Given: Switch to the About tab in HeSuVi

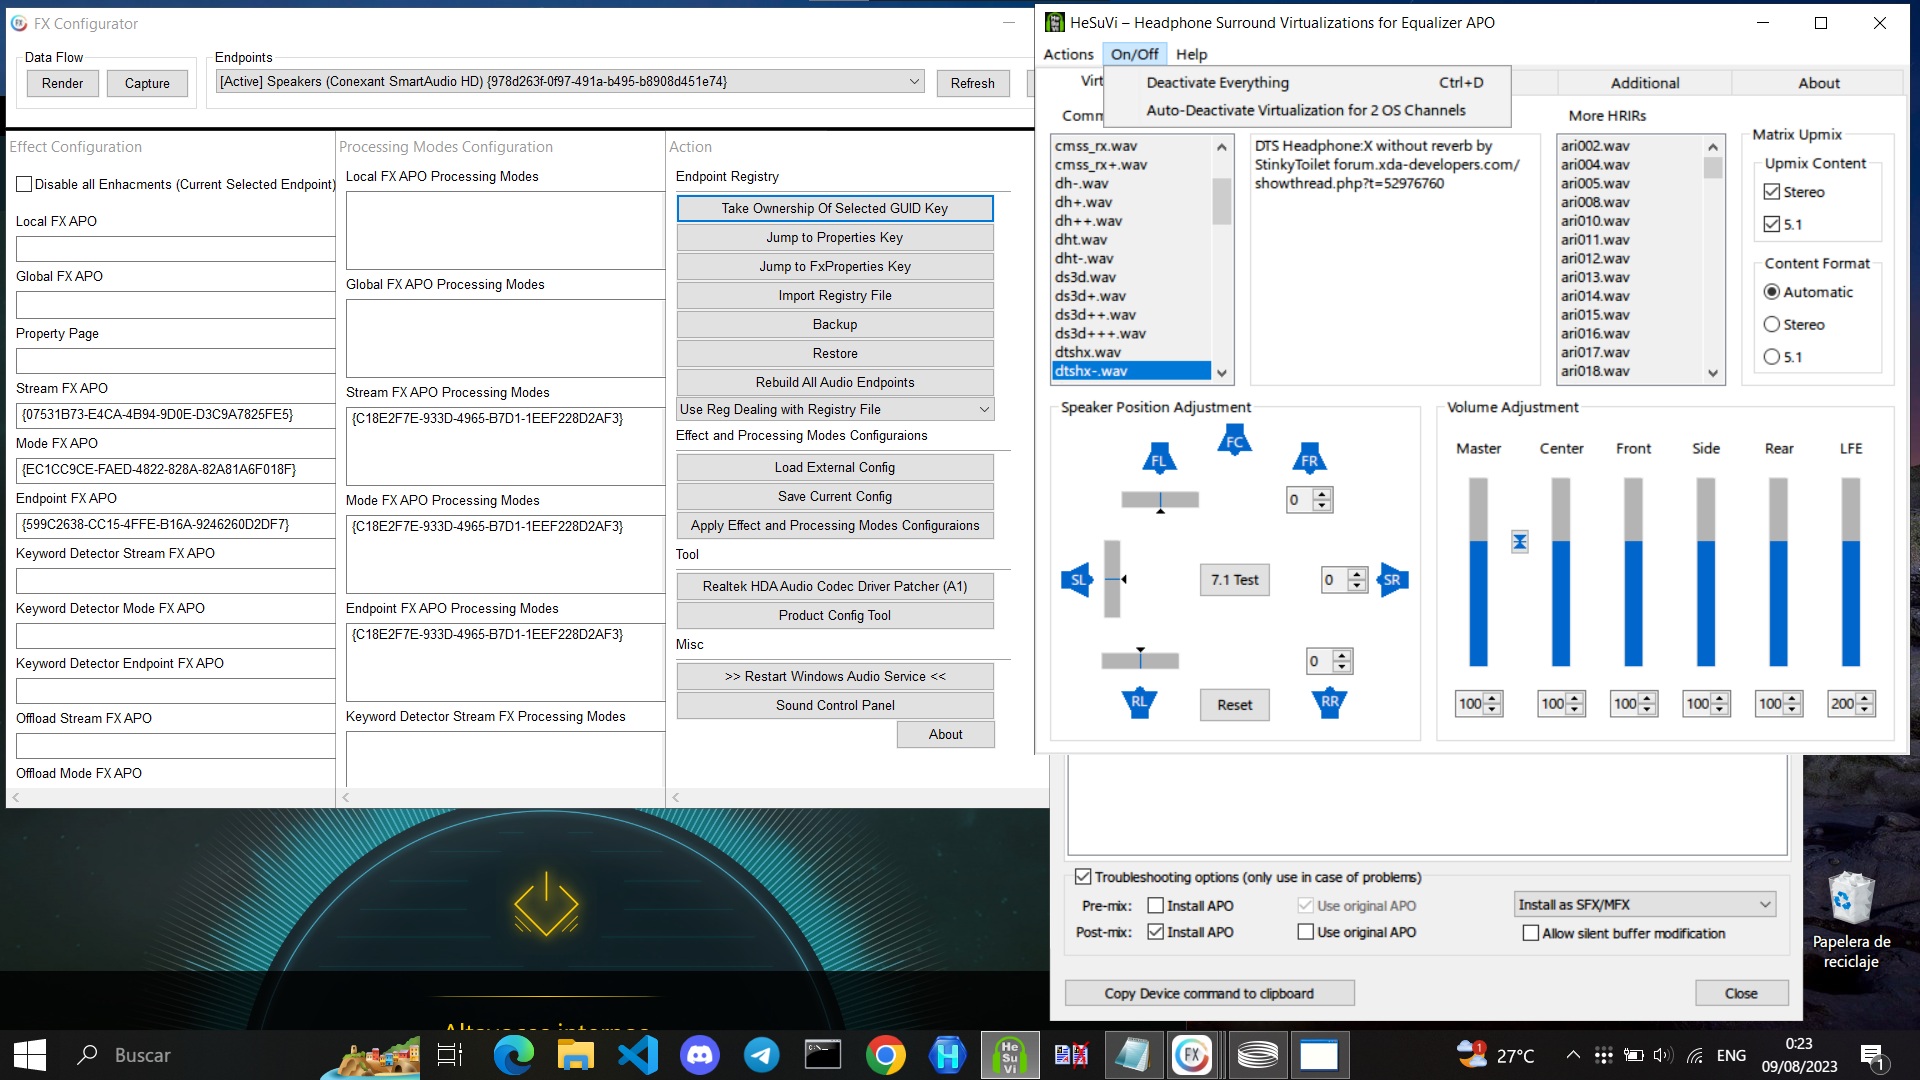Looking at the screenshot, I should pyautogui.click(x=1818, y=83).
